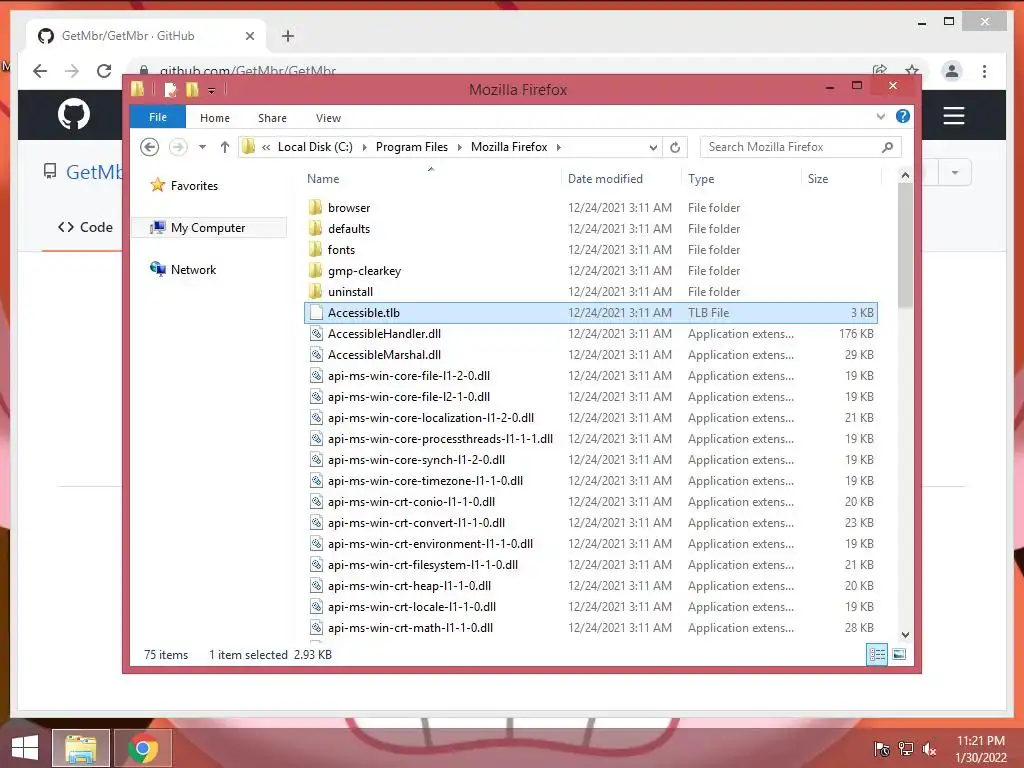Switch to the Home ribbon tab
Screen dimensions: 1024x768
(x=215, y=118)
